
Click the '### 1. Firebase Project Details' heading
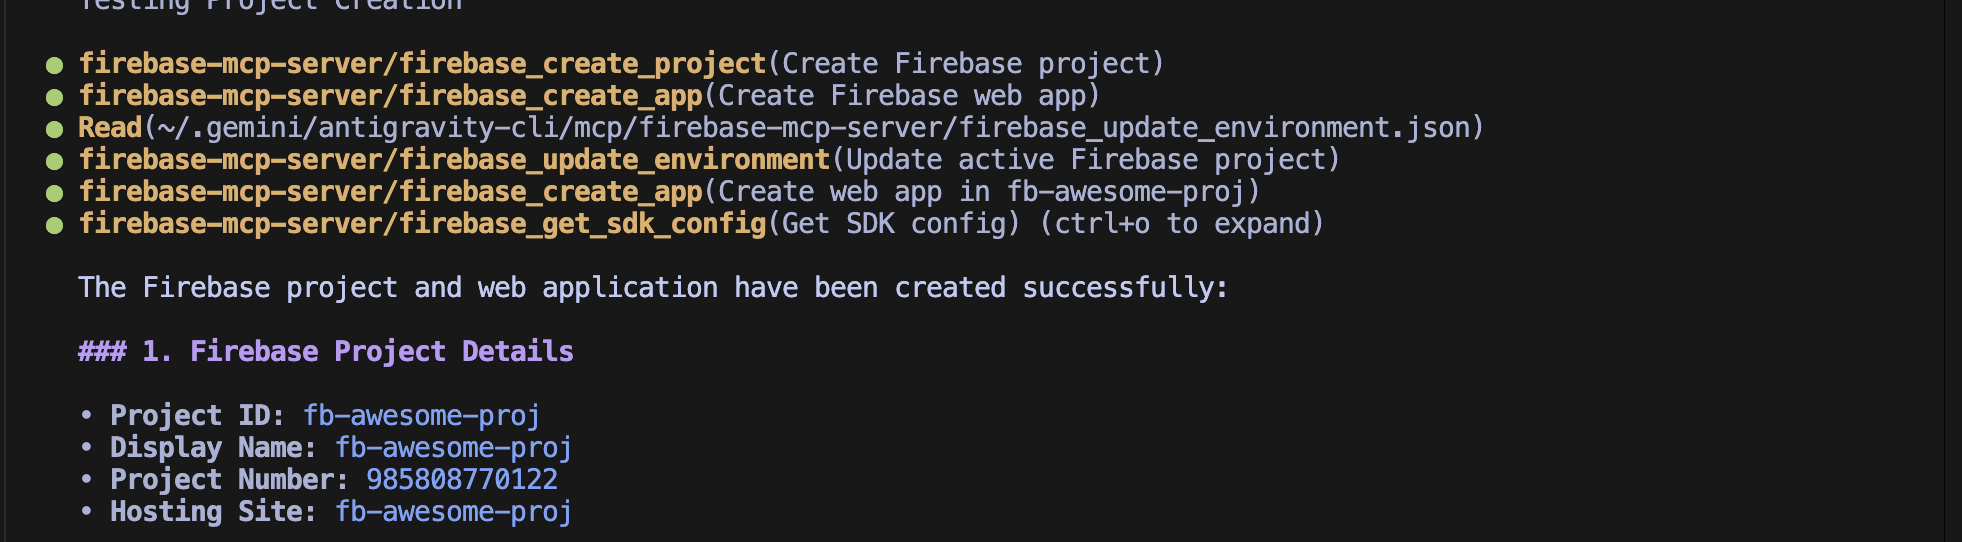[326, 352]
